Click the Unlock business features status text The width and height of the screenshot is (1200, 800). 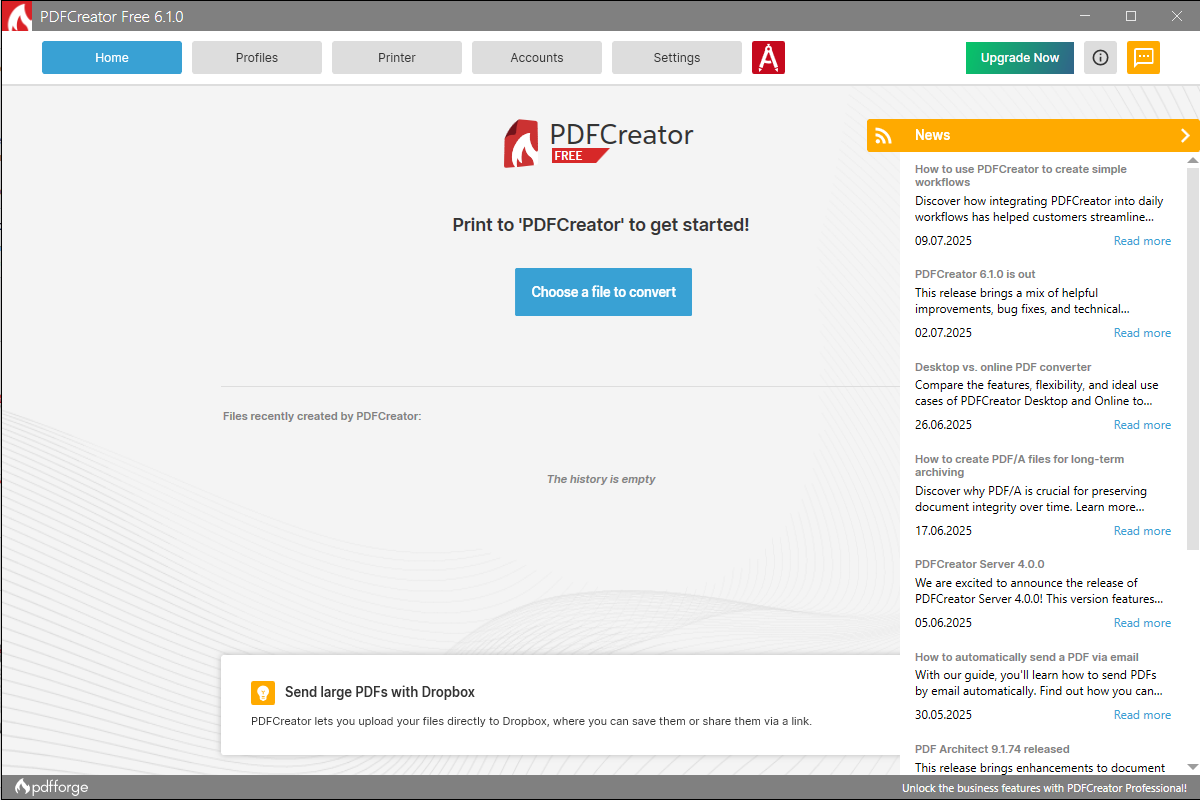pos(1044,788)
